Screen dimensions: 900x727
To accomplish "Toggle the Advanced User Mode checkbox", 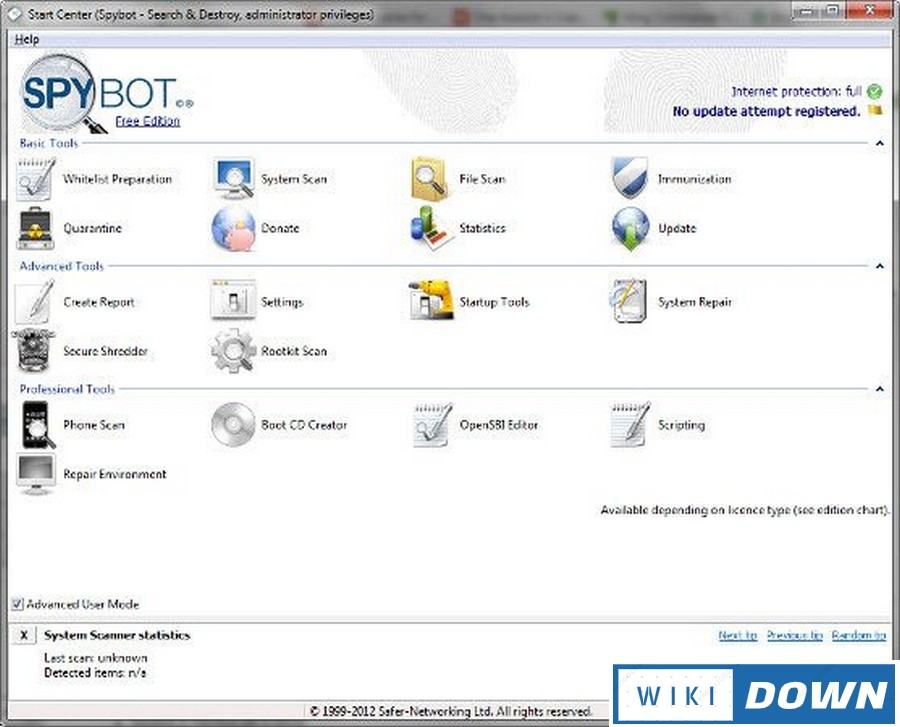I will pyautogui.click(x=17, y=604).
